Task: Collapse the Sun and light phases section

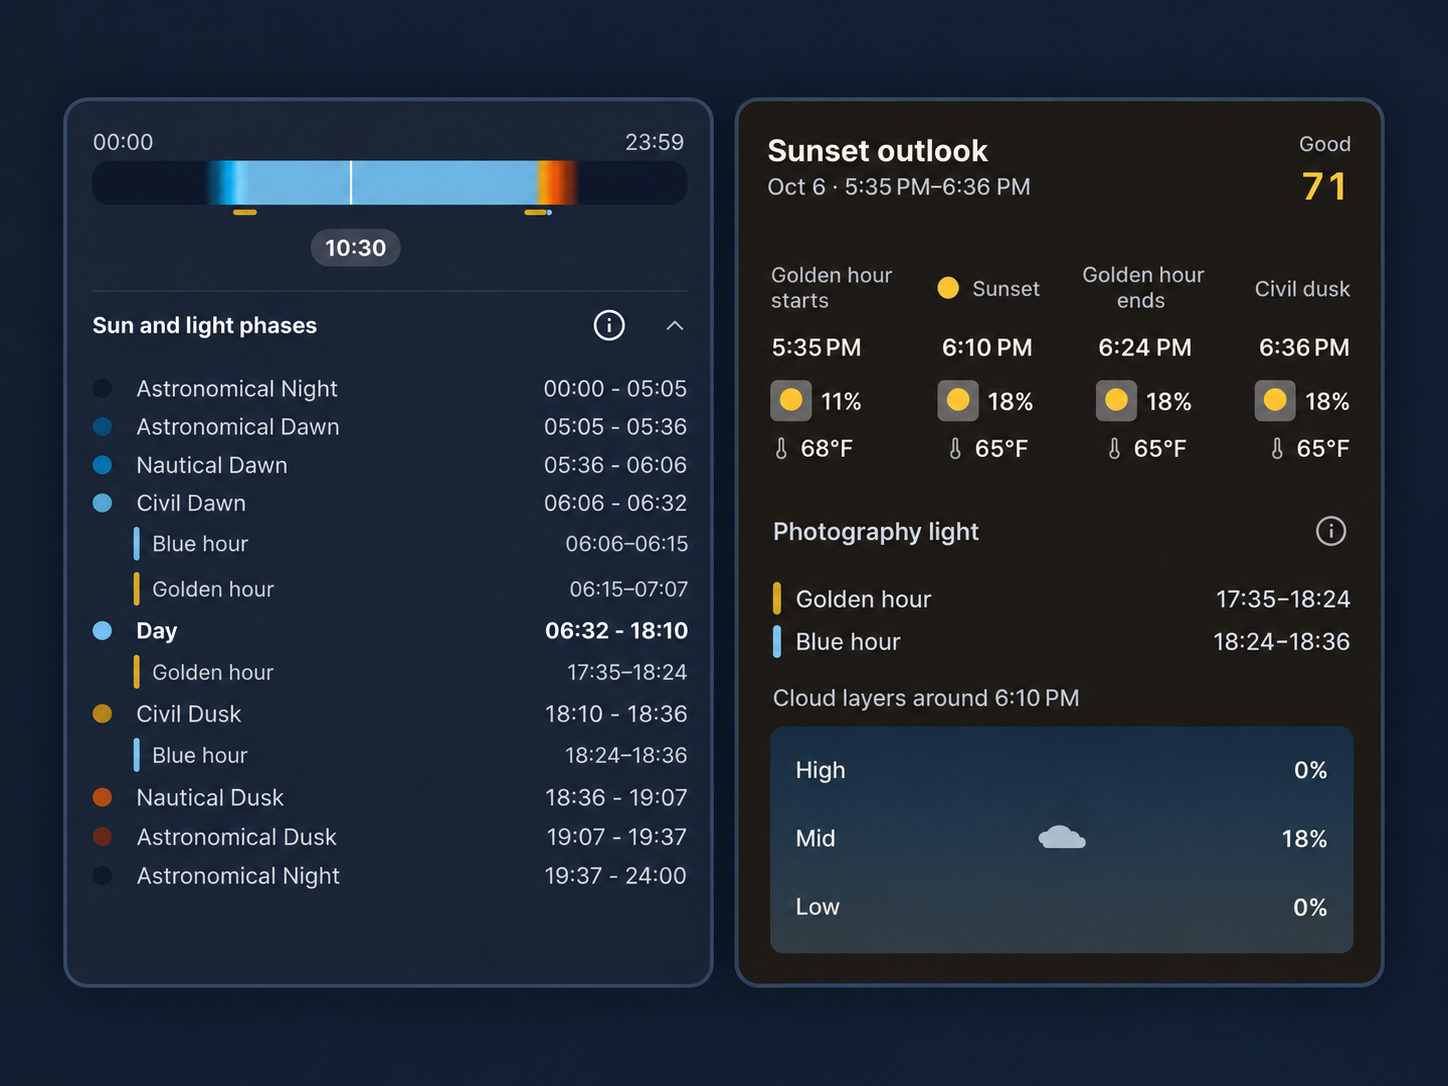Action: coord(675,325)
